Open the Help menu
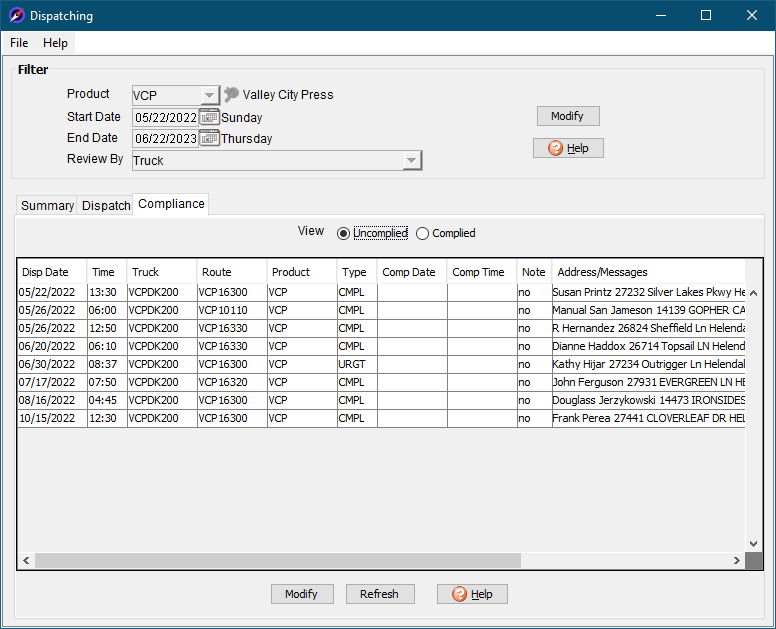This screenshot has width=776, height=629. pyautogui.click(x=55, y=43)
